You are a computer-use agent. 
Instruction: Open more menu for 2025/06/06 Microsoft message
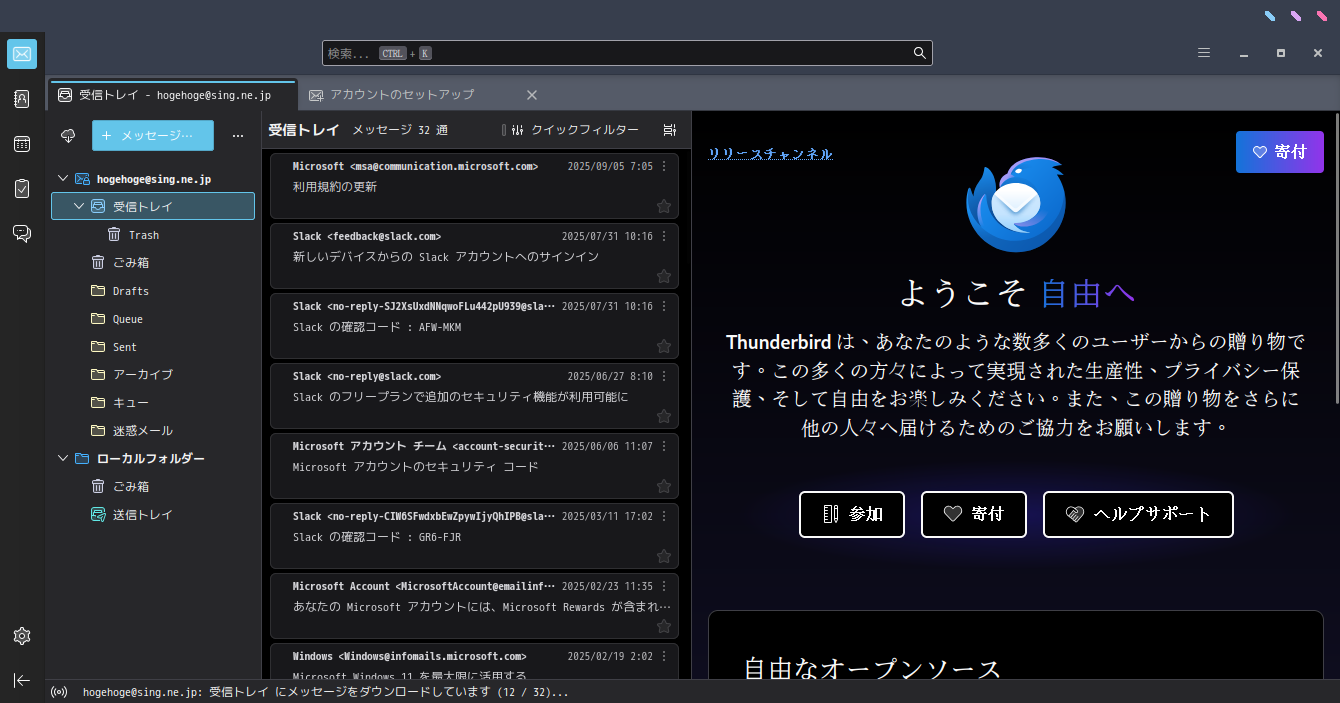coord(664,446)
